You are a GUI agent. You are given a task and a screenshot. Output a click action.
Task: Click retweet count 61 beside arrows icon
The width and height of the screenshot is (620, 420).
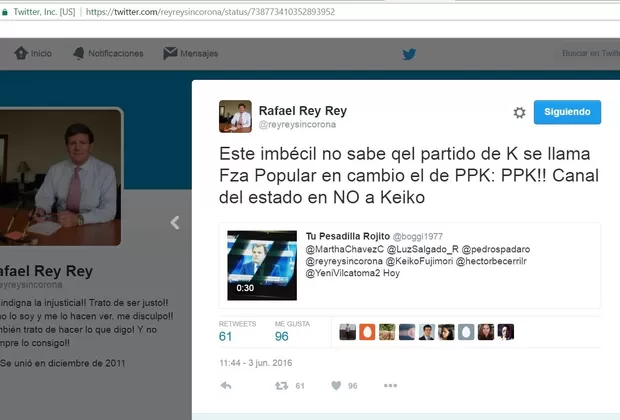[x=300, y=386]
